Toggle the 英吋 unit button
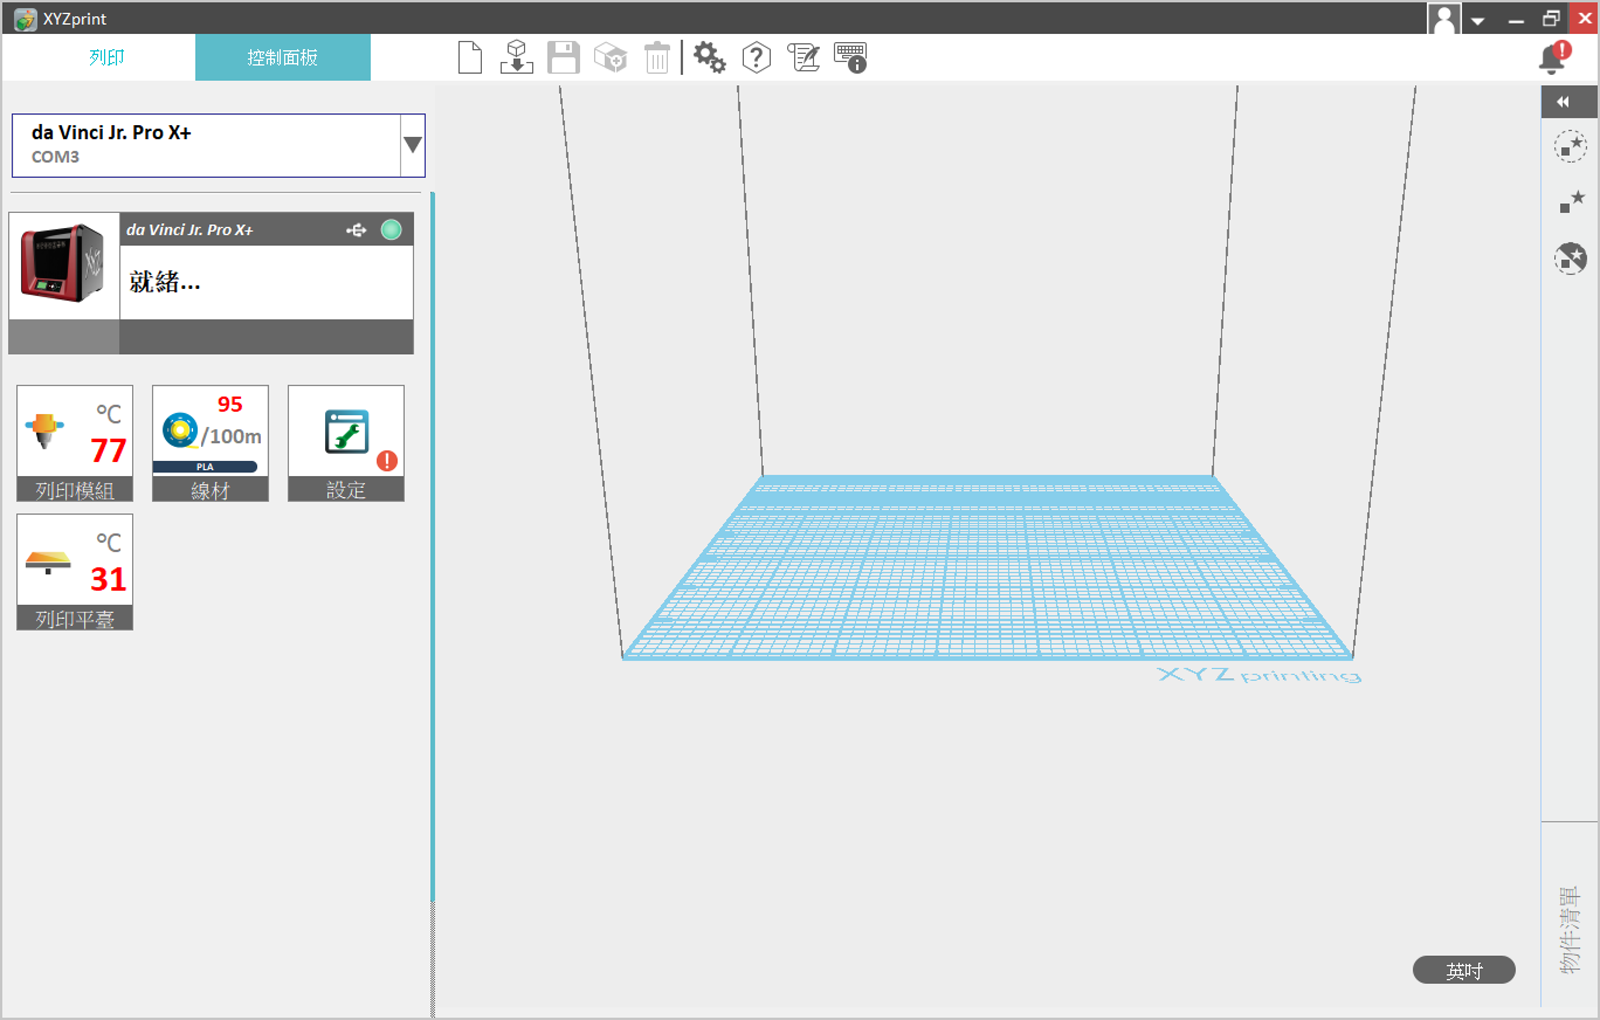This screenshot has width=1600, height=1020. (1463, 970)
